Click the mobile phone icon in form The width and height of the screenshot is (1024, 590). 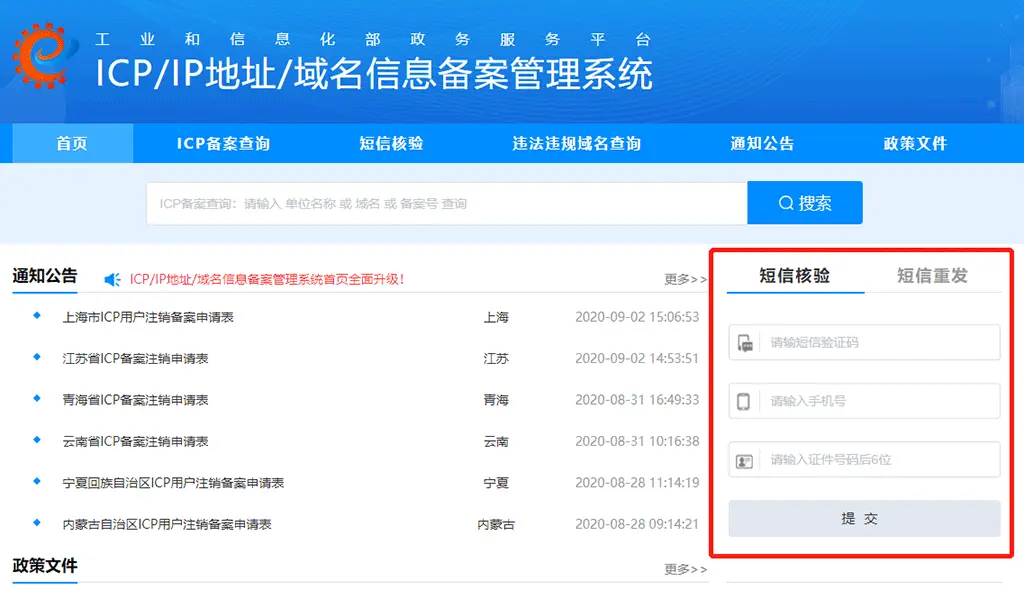click(x=744, y=402)
